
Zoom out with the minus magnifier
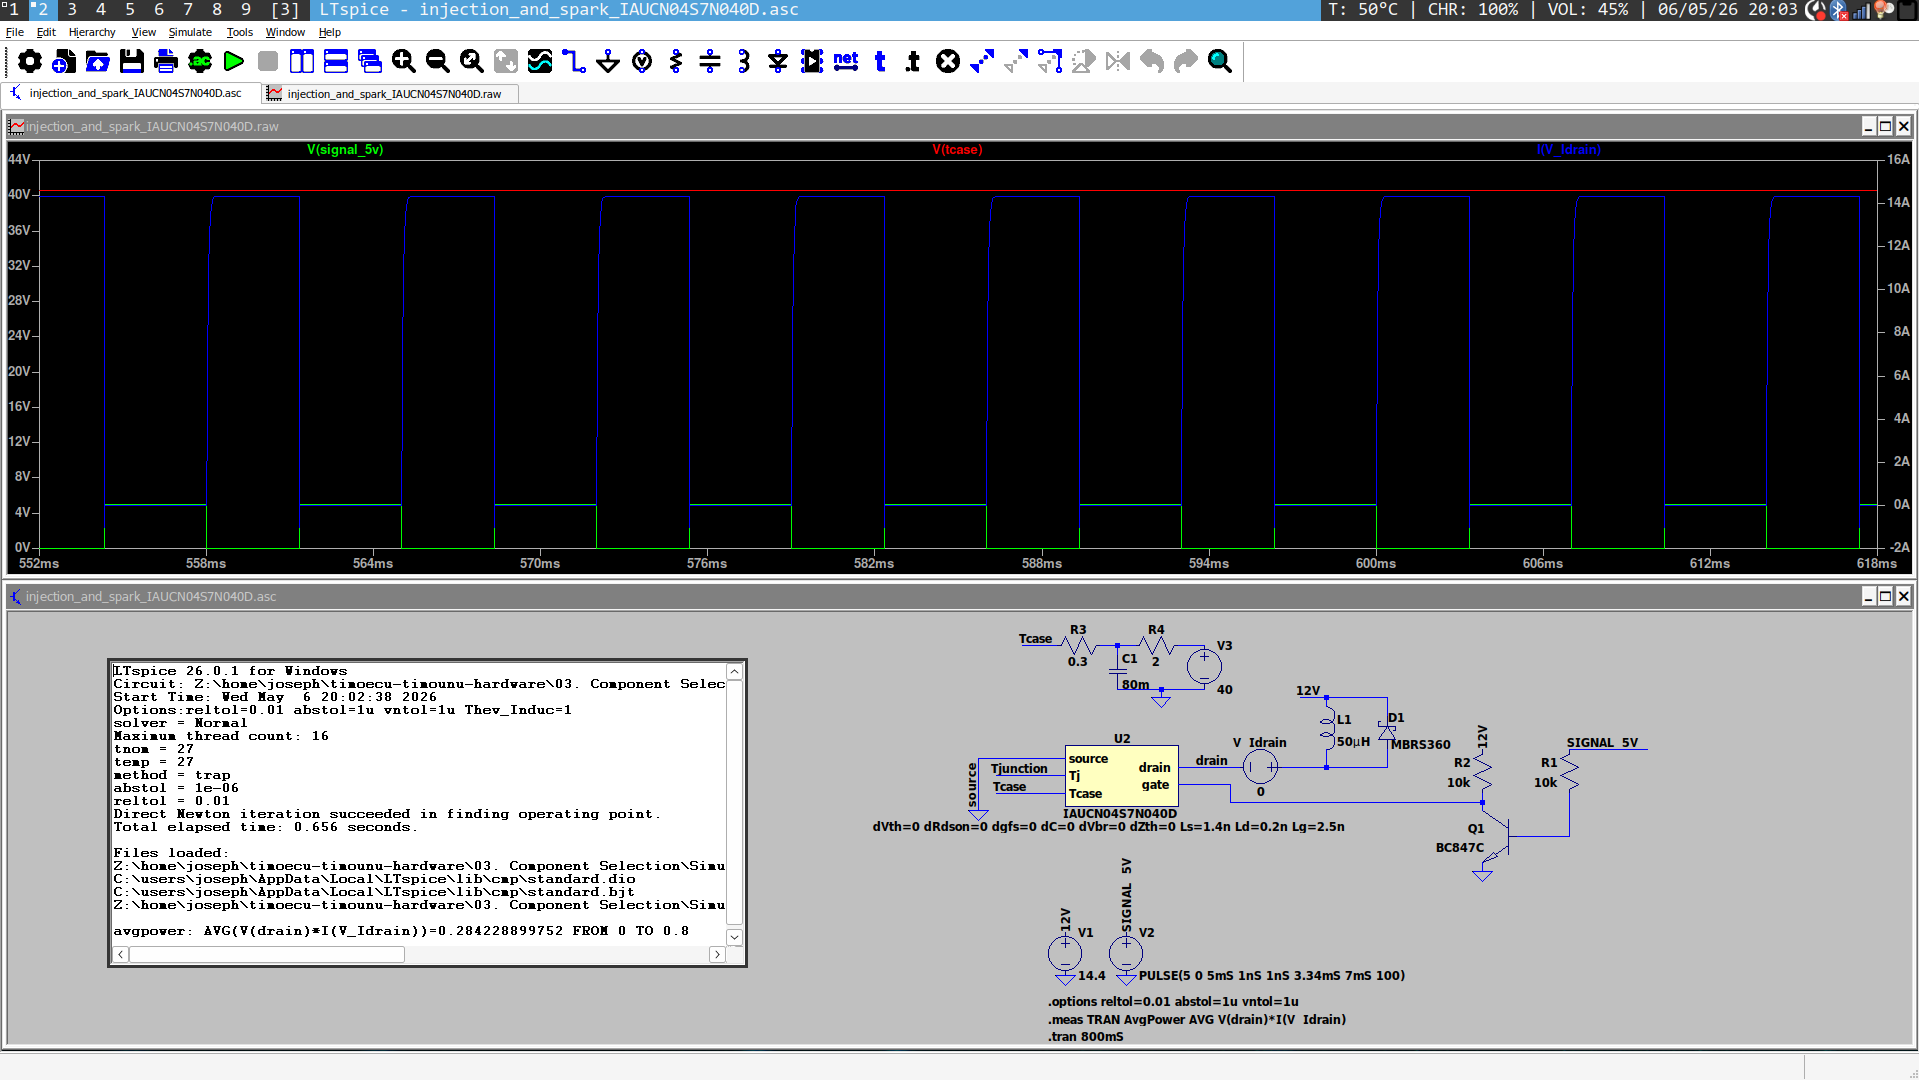[x=438, y=62]
